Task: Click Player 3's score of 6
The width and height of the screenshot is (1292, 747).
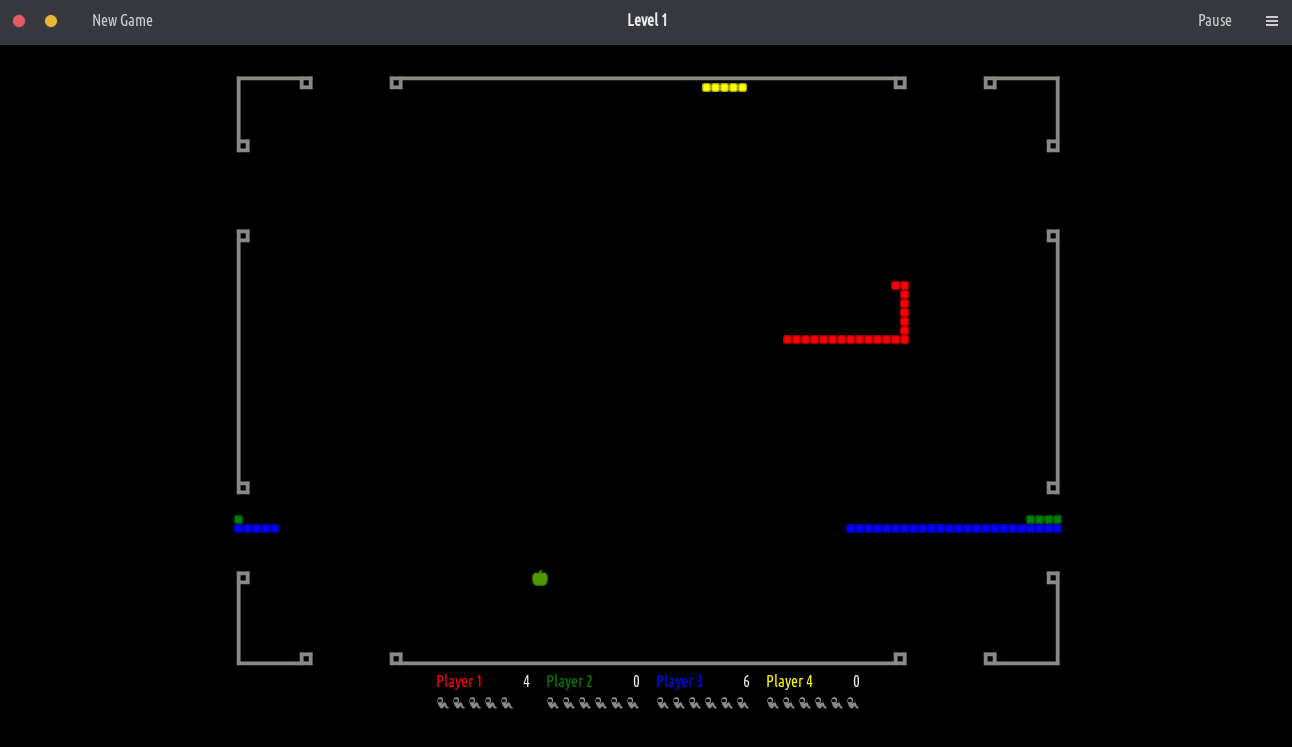Action: (746, 681)
